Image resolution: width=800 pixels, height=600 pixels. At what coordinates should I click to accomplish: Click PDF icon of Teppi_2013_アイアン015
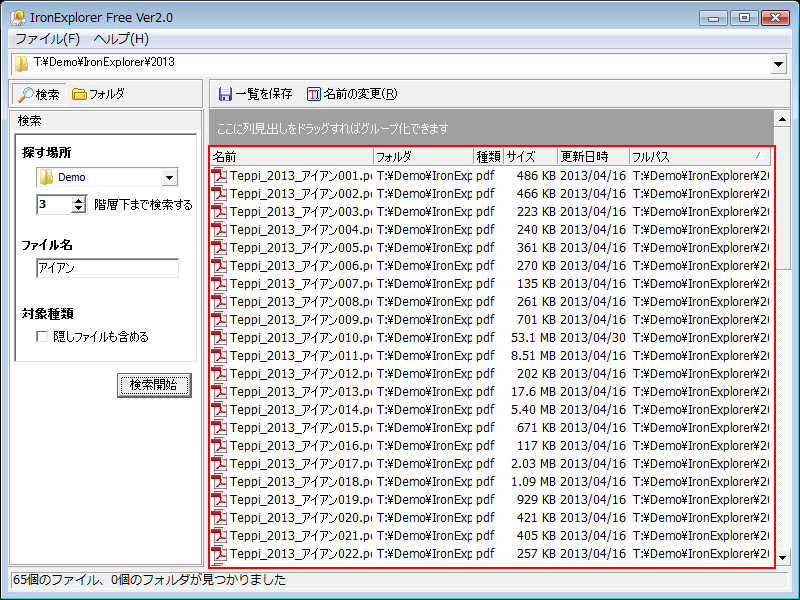pyautogui.click(x=219, y=428)
